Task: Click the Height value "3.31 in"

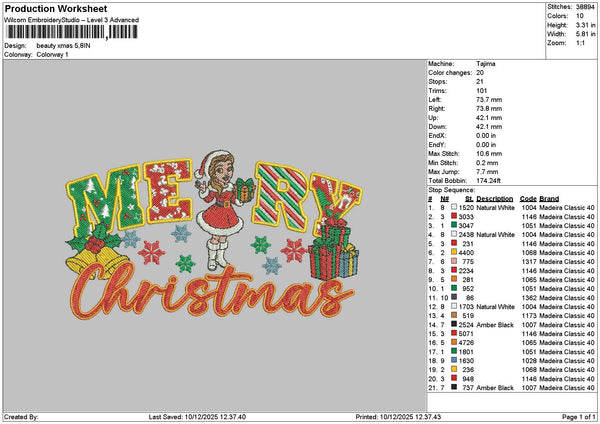Action: click(x=585, y=25)
